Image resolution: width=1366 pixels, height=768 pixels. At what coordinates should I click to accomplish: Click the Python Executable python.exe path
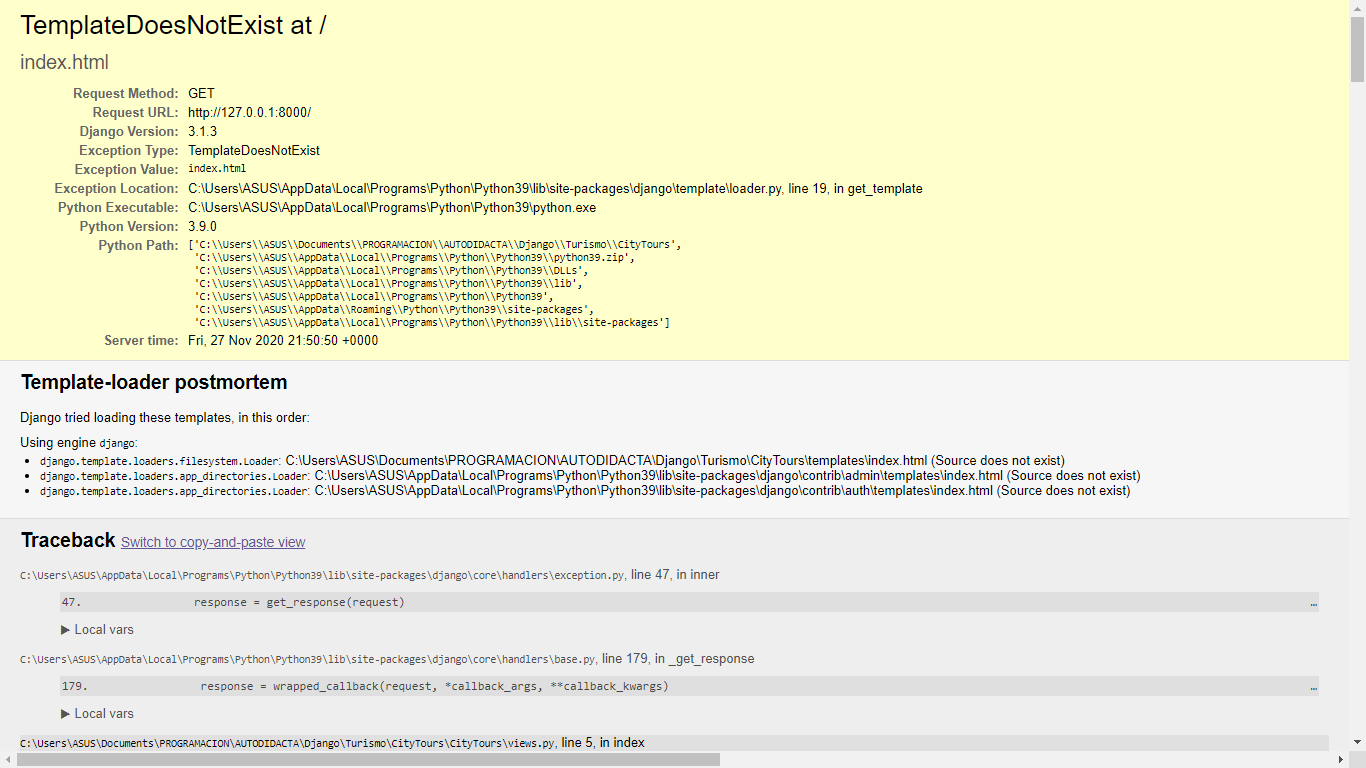pyautogui.click(x=392, y=208)
